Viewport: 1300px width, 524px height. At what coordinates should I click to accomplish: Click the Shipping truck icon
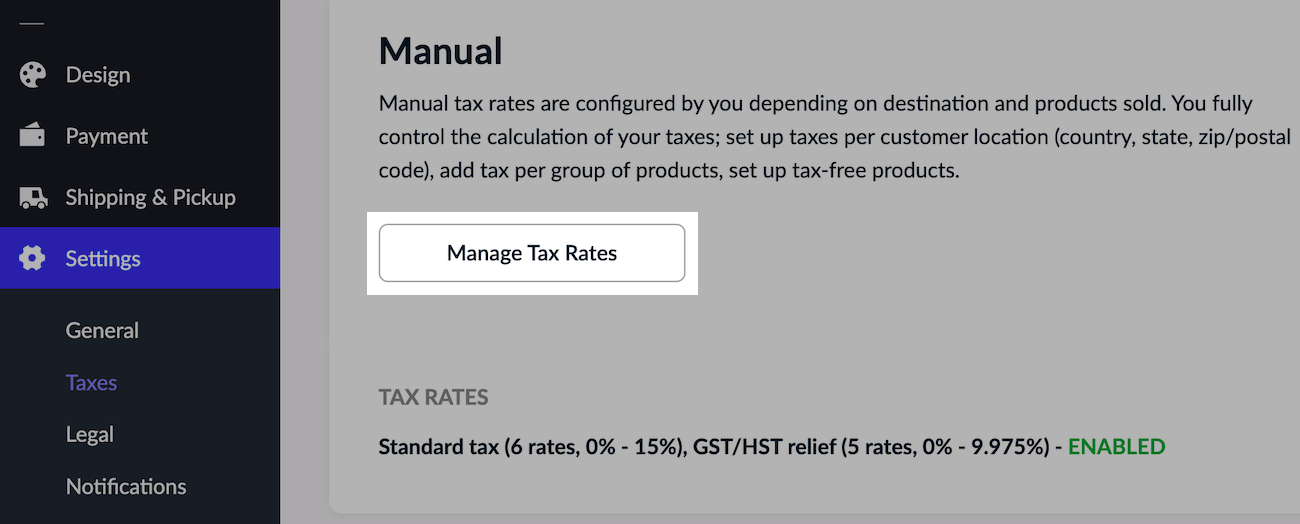[x=33, y=198]
